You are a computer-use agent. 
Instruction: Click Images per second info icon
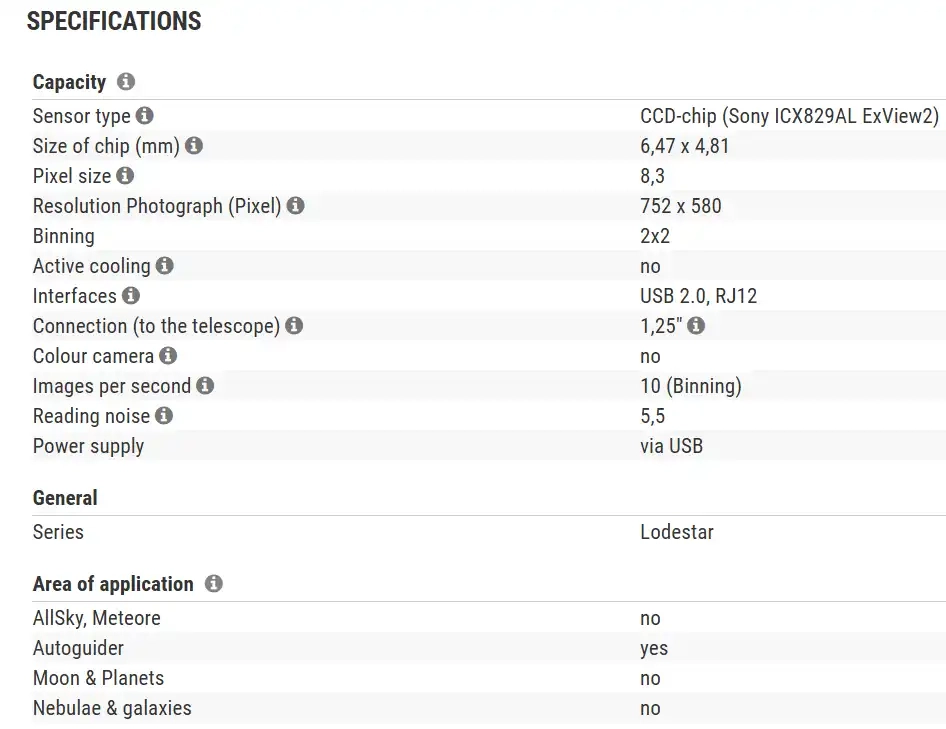205,386
